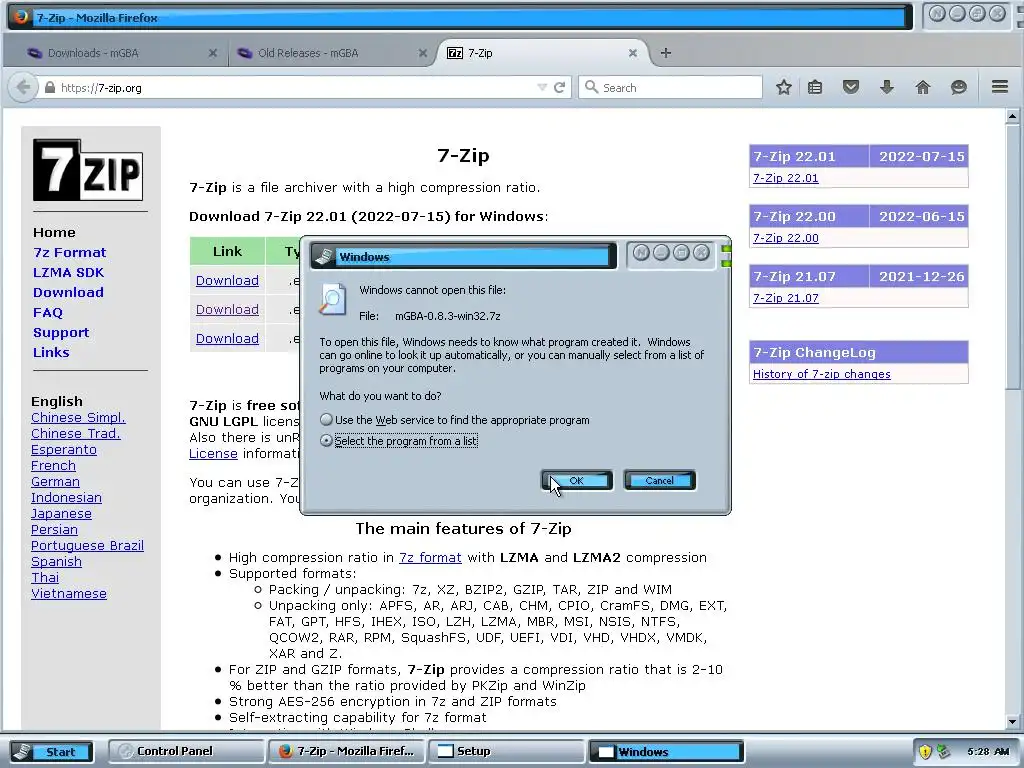The image size is (1024, 768).
Task: Switch language to Persian
Action: [54, 529]
